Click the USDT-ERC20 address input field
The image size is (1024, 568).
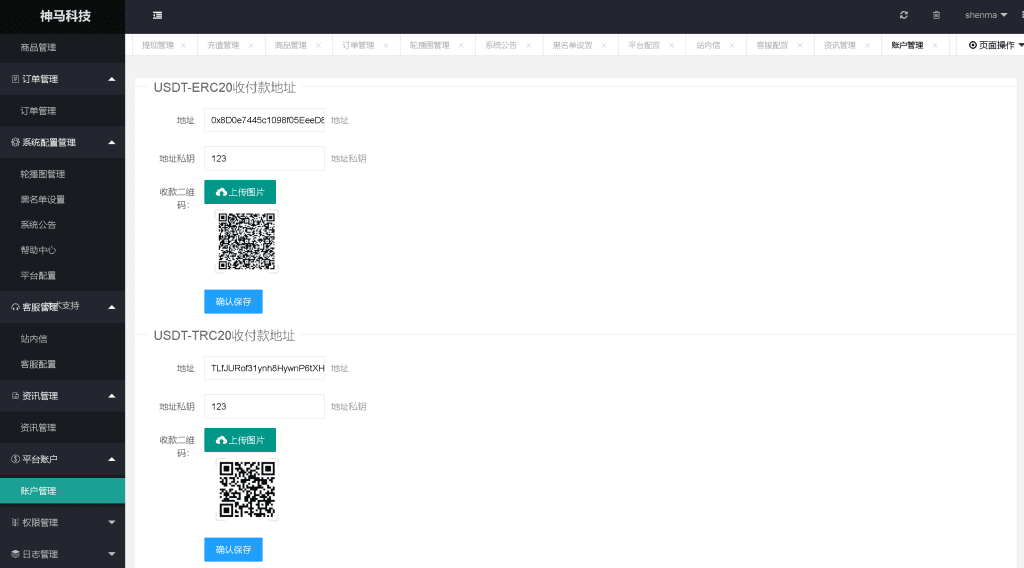pyautogui.click(x=264, y=120)
